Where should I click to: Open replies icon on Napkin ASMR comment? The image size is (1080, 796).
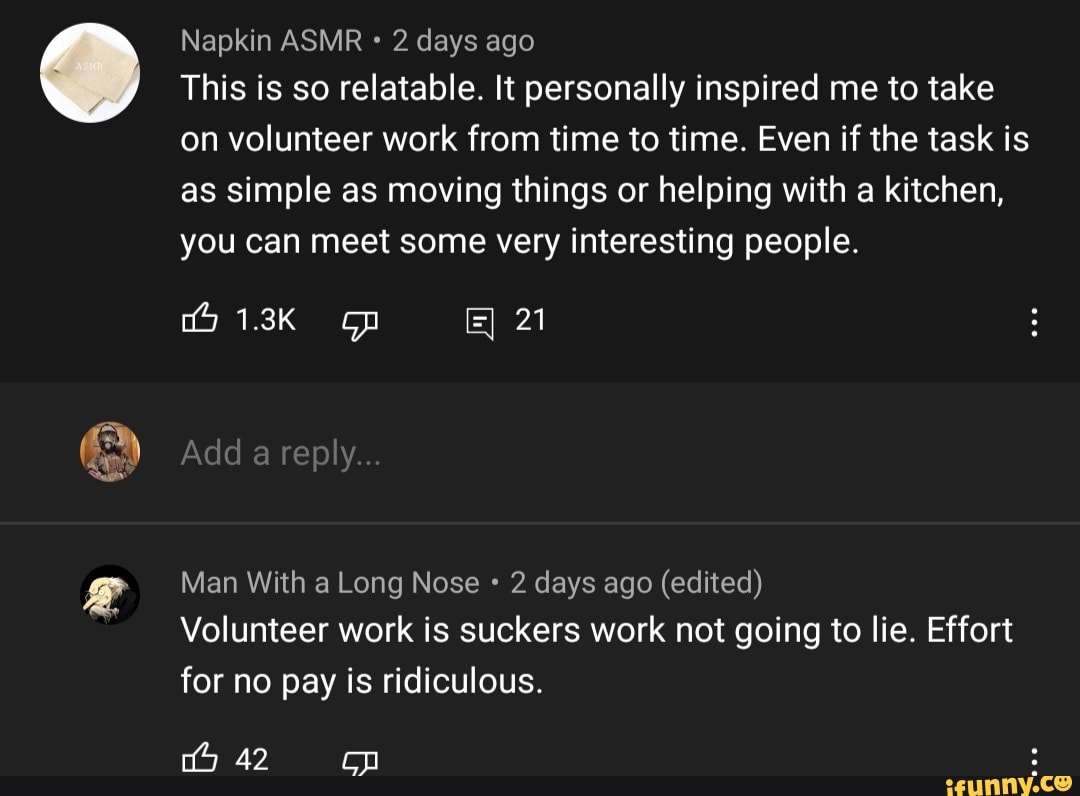pos(480,322)
